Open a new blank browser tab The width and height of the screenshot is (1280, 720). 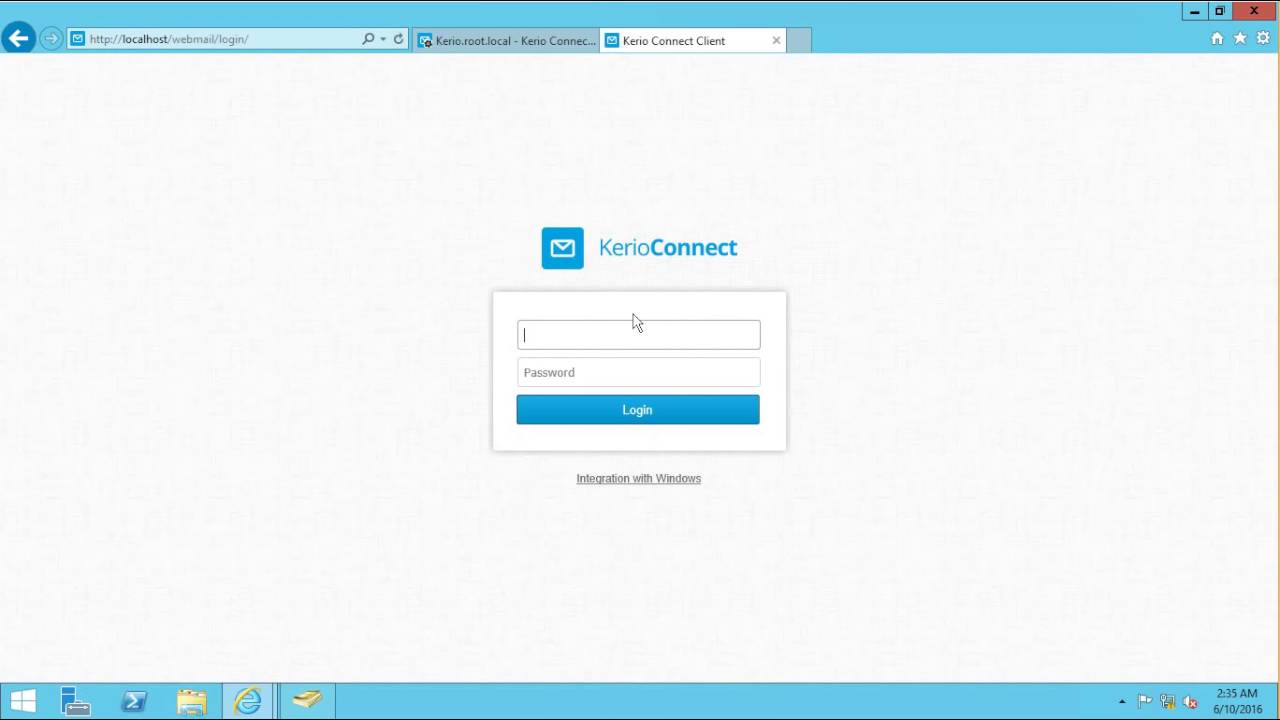[x=799, y=41]
